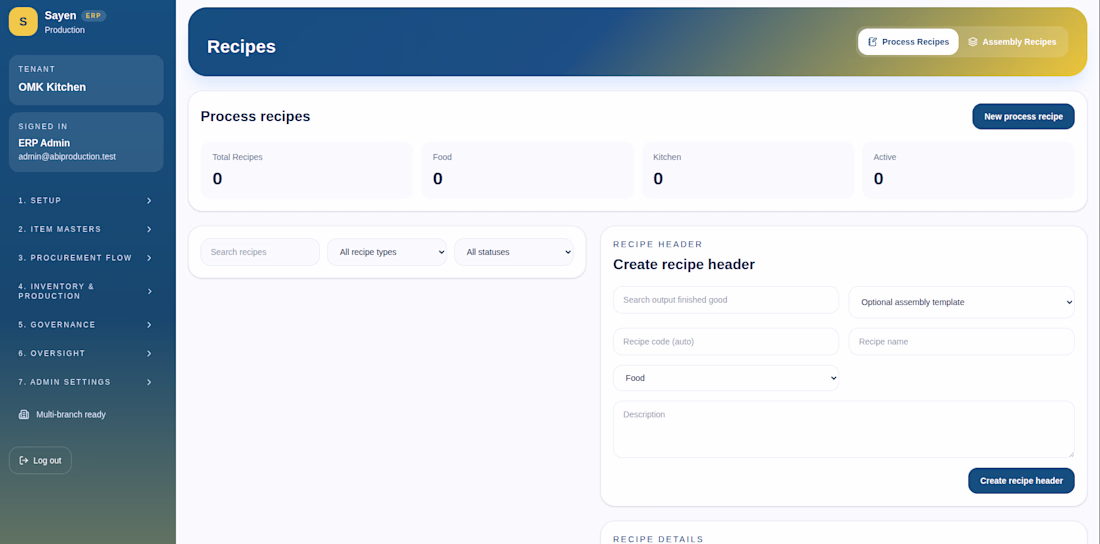This screenshot has height=544, width=1100.
Task: Click the Recipe name field
Action: click(962, 342)
